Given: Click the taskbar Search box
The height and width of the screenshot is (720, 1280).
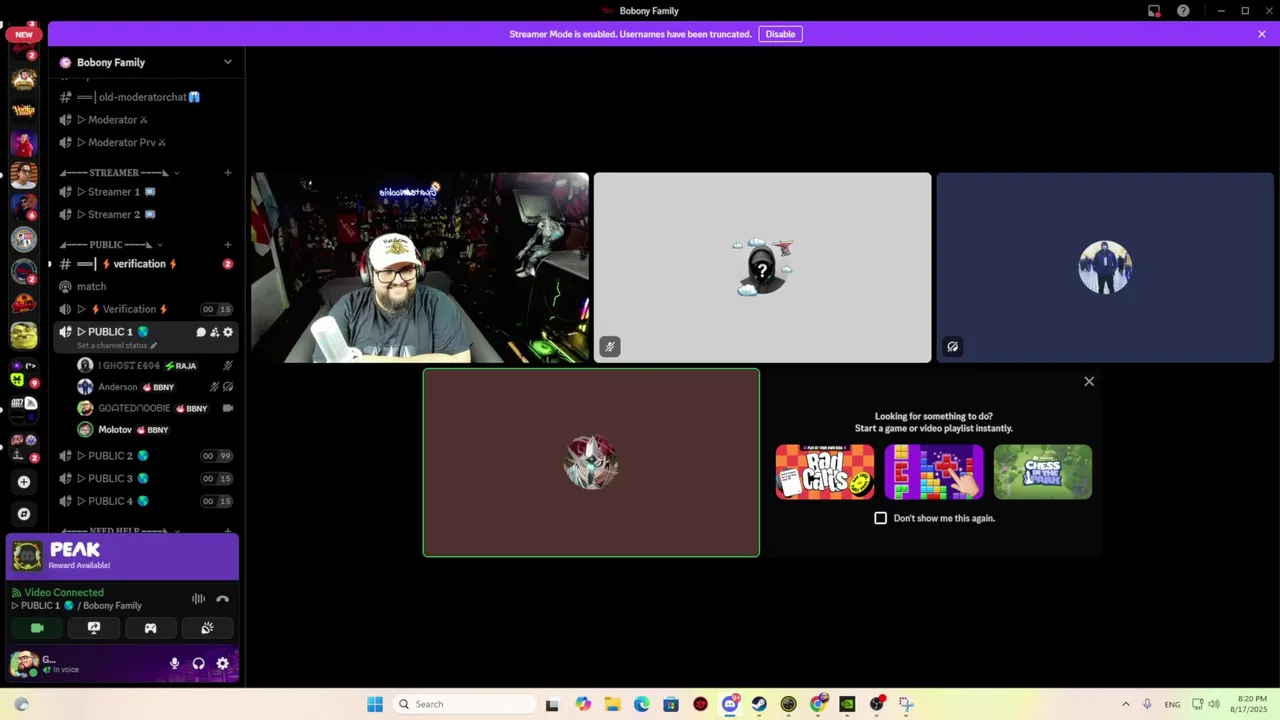Looking at the screenshot, I should [465, 704].
